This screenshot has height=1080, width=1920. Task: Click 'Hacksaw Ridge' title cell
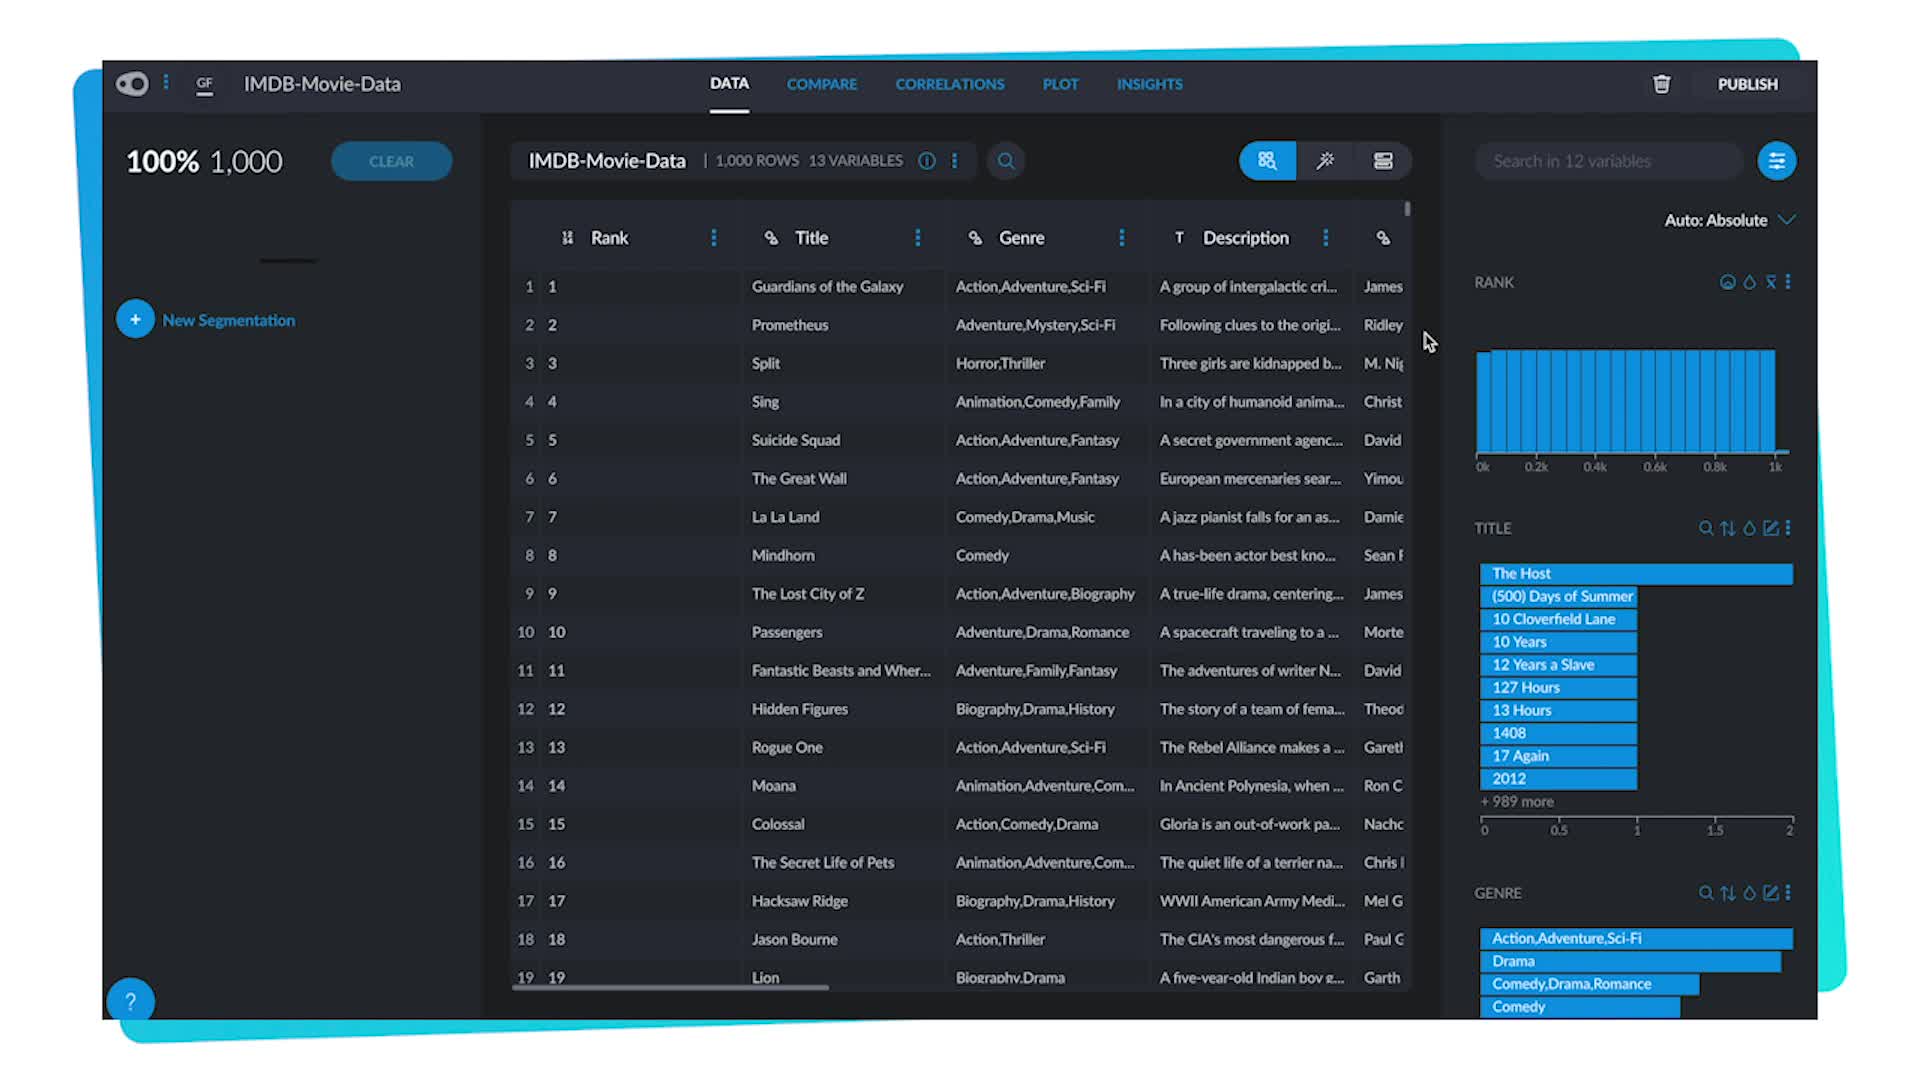tap(799, 901)
